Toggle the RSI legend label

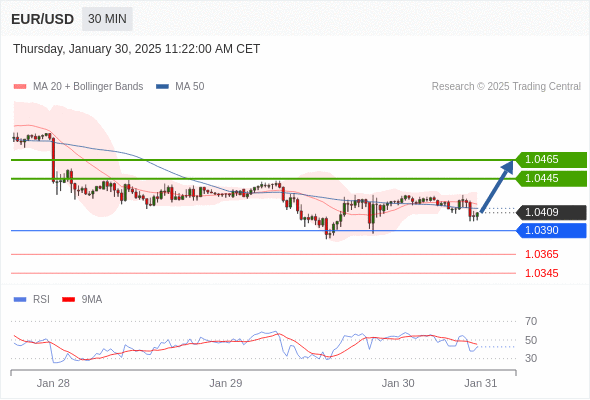coord(41,300)
